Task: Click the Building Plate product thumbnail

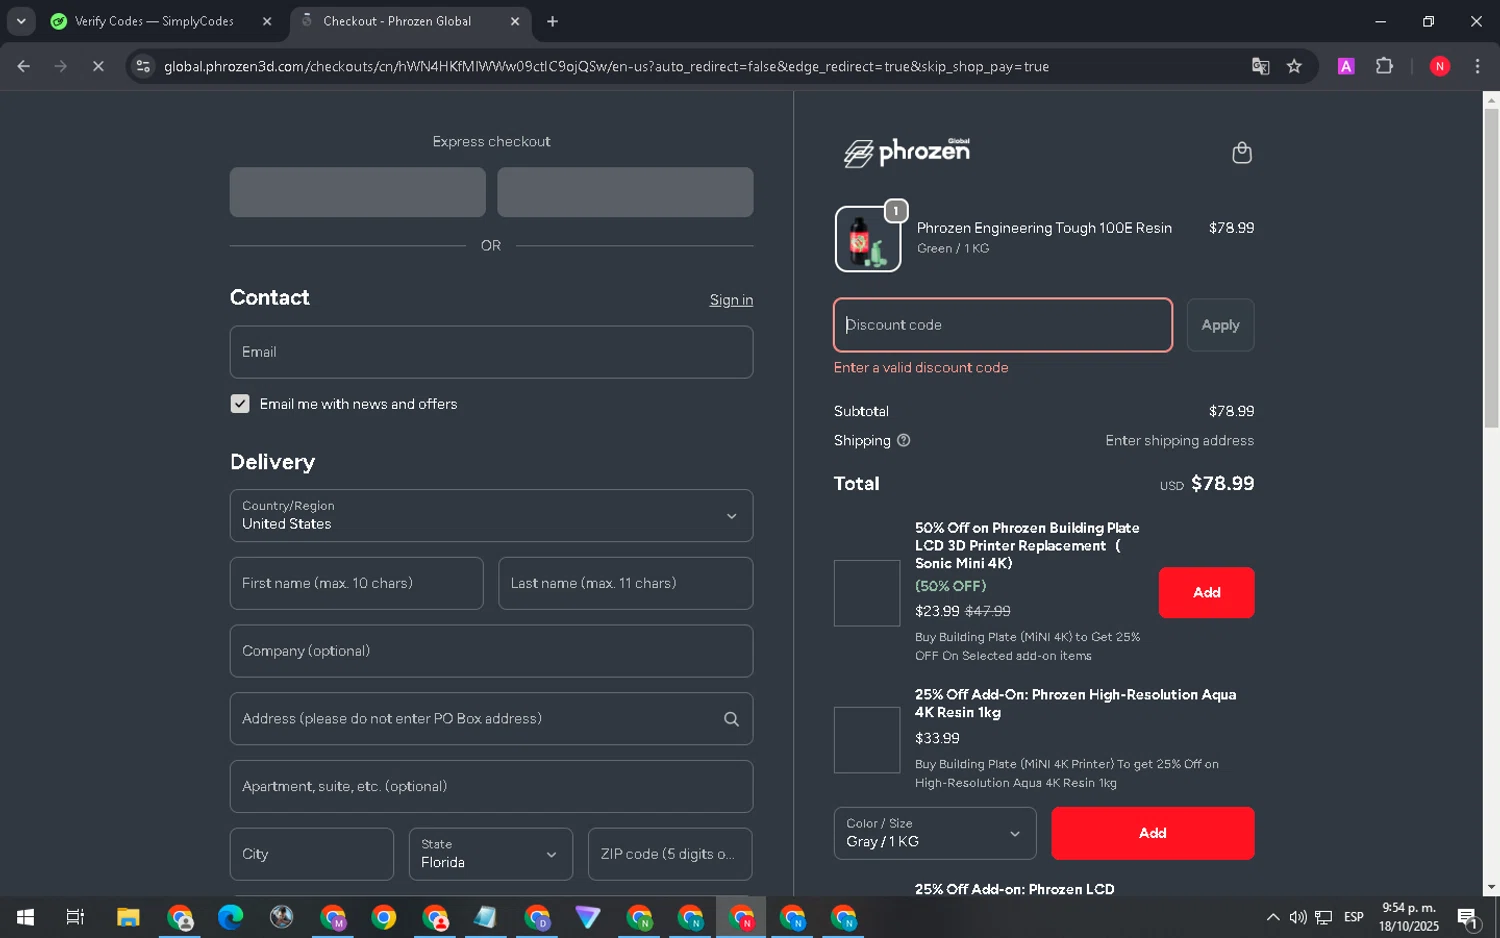Action: pyautogui.click(x=867, y=593)
